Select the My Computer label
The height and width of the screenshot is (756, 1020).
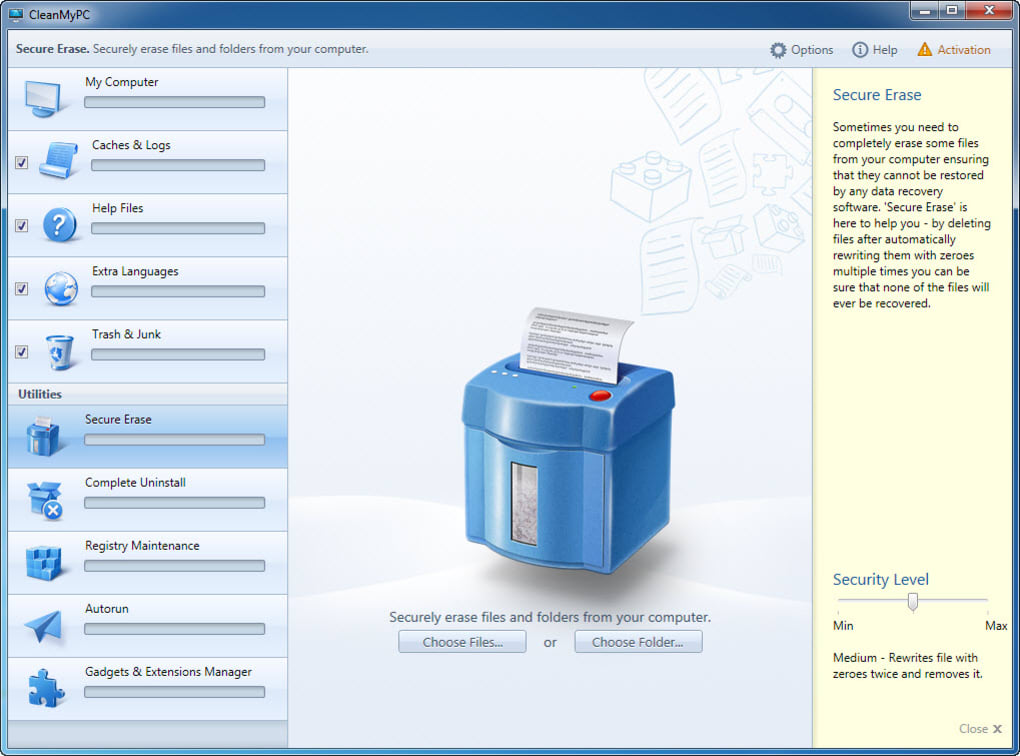pos(122,82)
